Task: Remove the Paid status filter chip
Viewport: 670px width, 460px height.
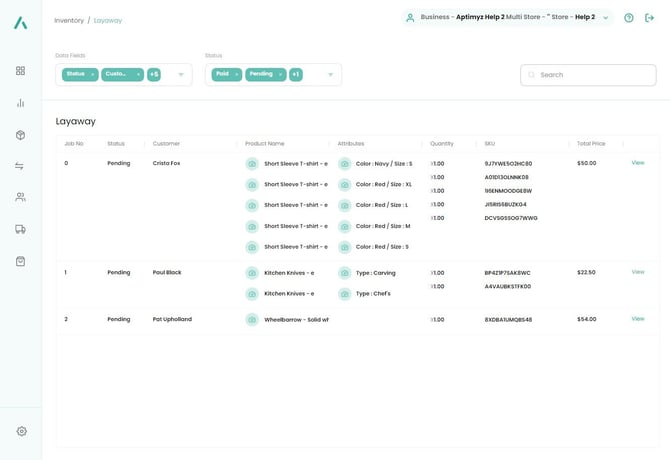Action: [x=237, y=74]
